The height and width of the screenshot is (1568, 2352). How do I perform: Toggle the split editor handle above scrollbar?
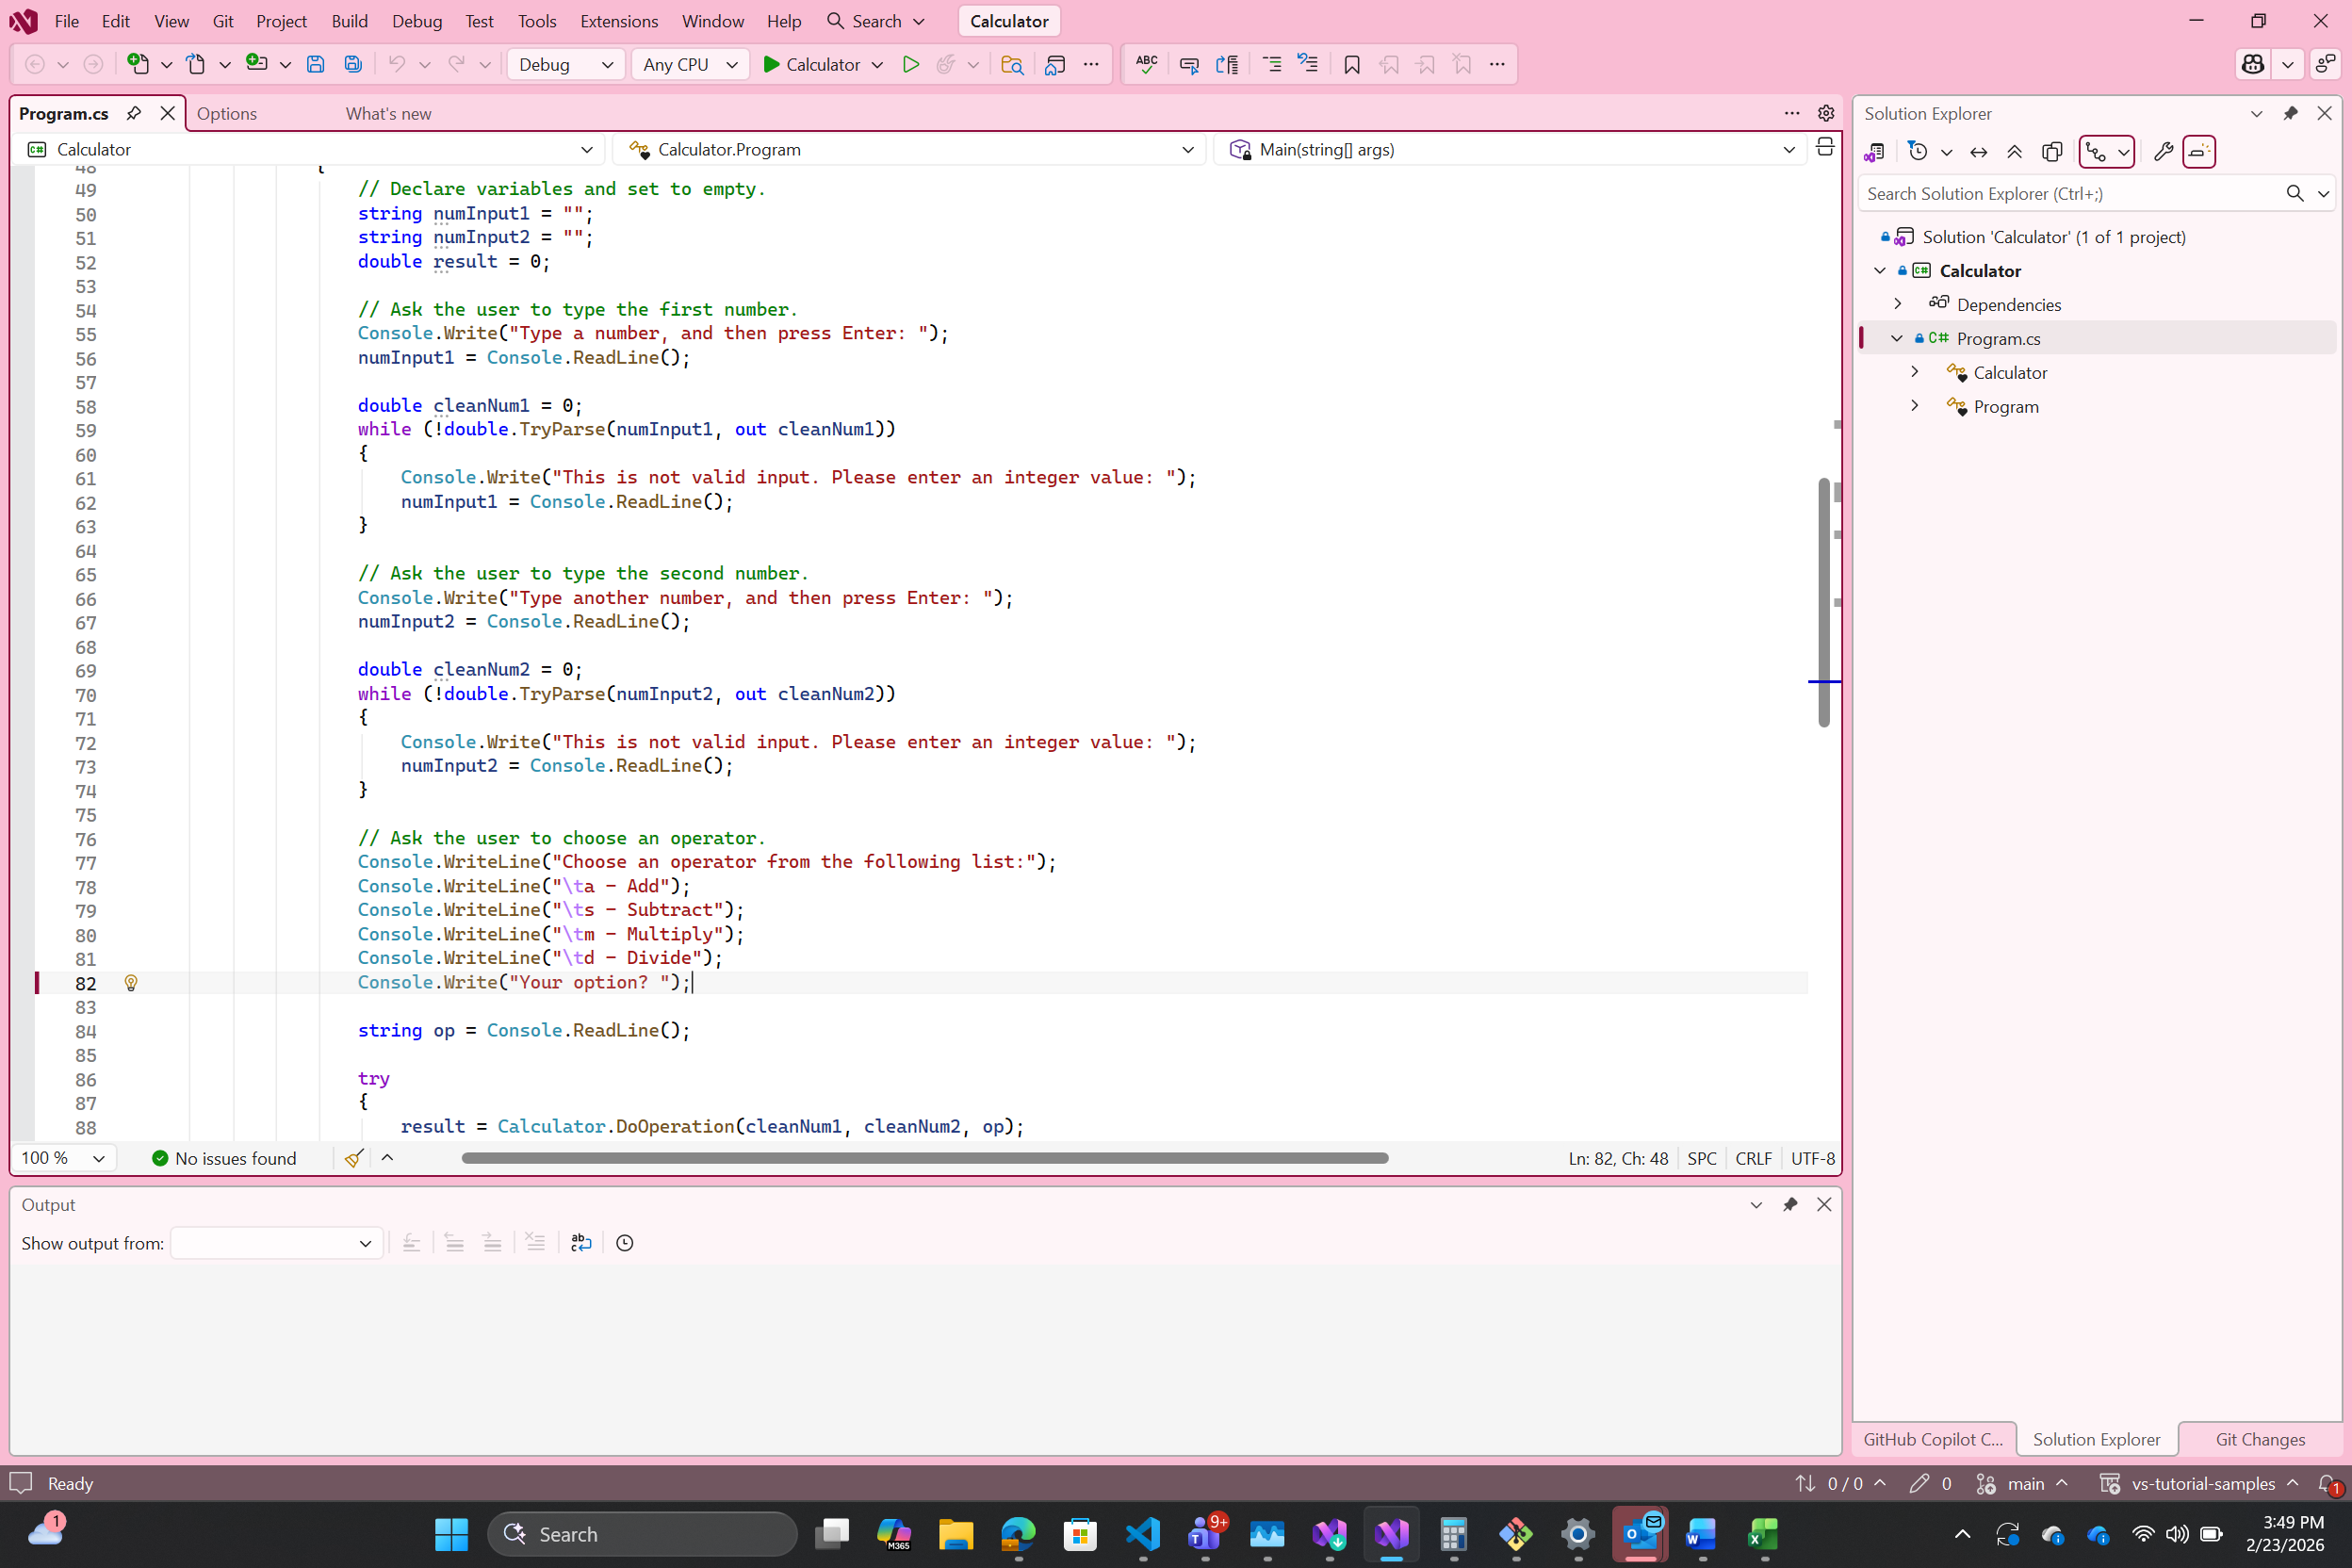coord(1825,148)
